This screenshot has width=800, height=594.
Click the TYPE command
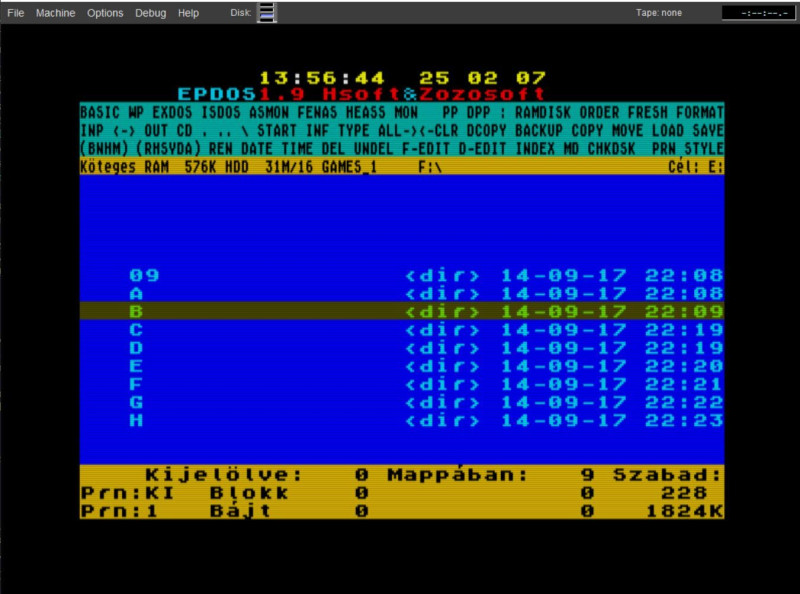pos(353,131)
